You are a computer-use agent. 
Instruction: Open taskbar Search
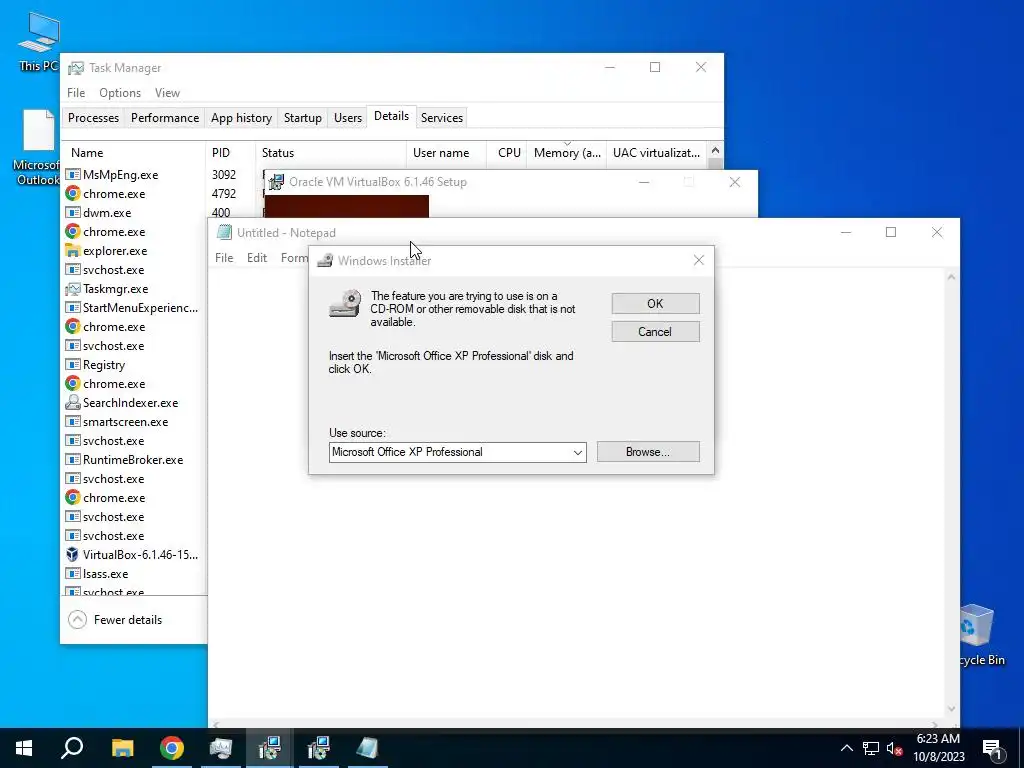click(x=72, y=748)
